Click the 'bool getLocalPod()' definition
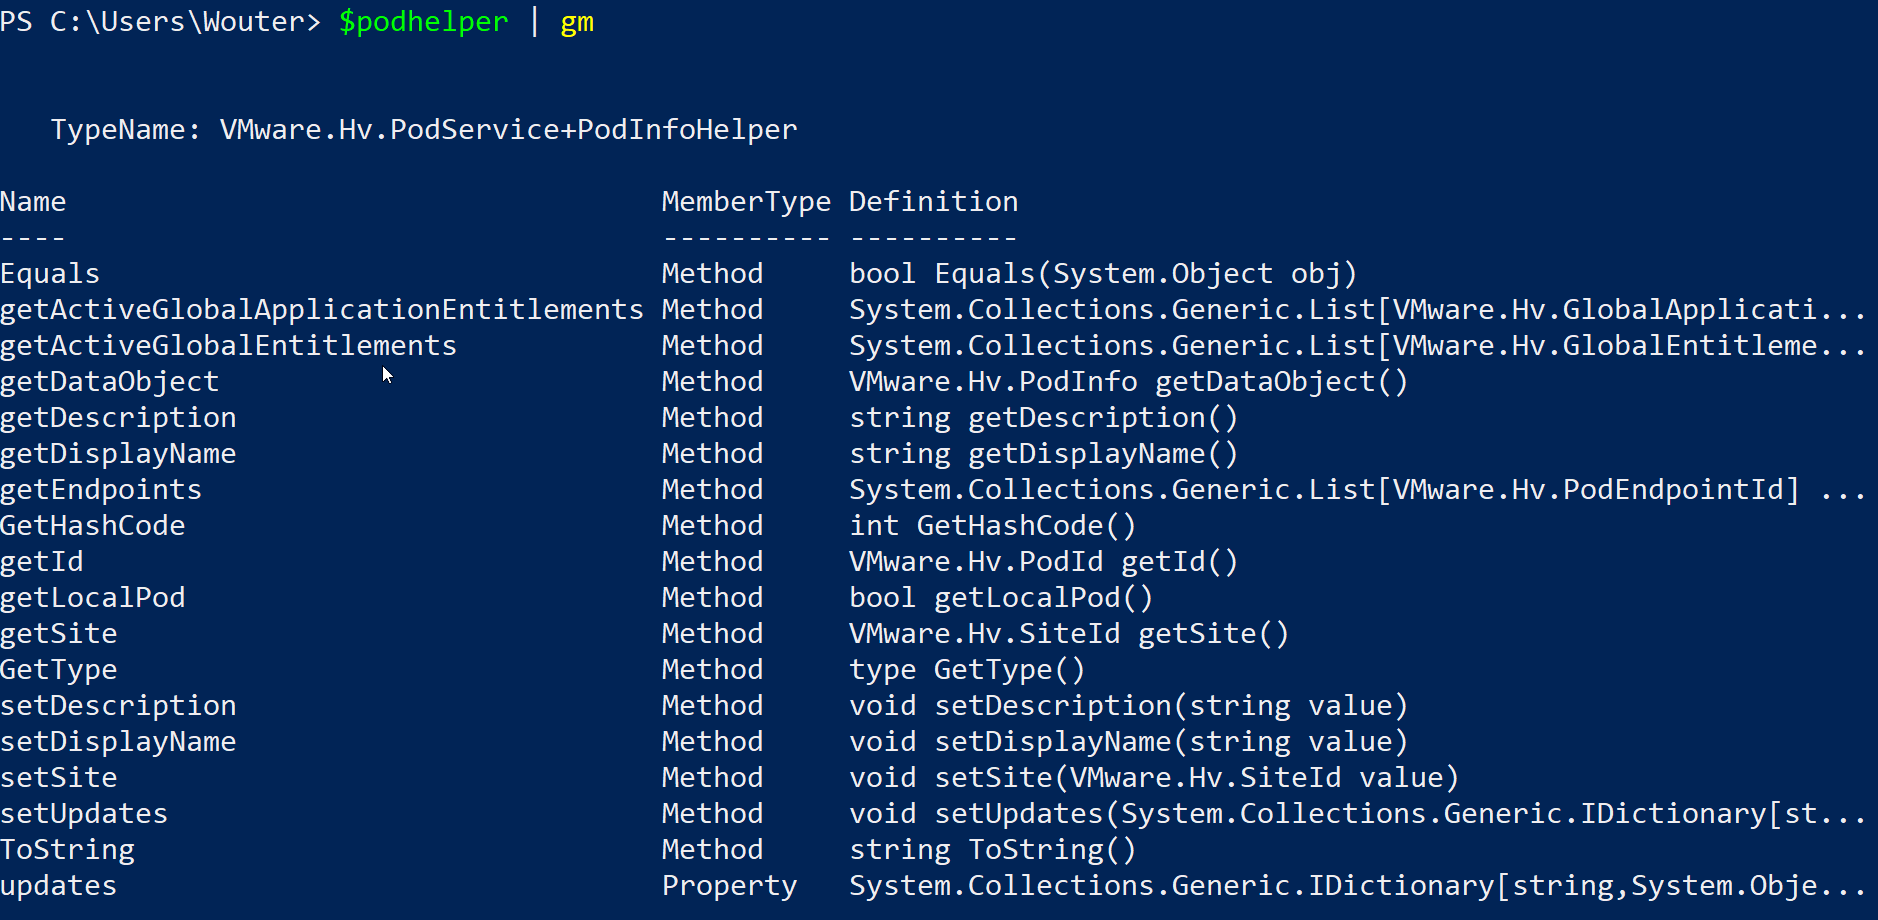Image resolution: width=1878 pixels, height=920 pixels. point(1001,598)
